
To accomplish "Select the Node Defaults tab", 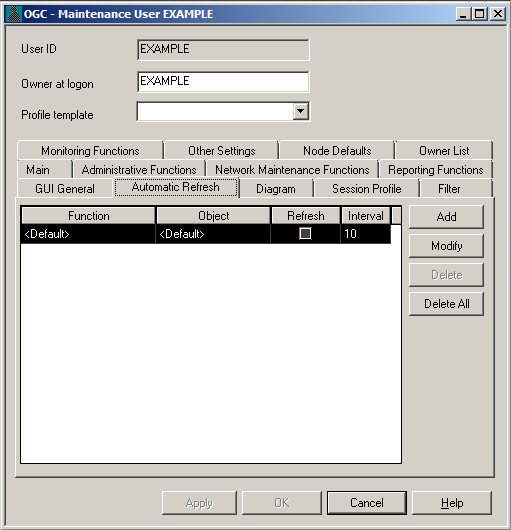I will coord(337,151).
